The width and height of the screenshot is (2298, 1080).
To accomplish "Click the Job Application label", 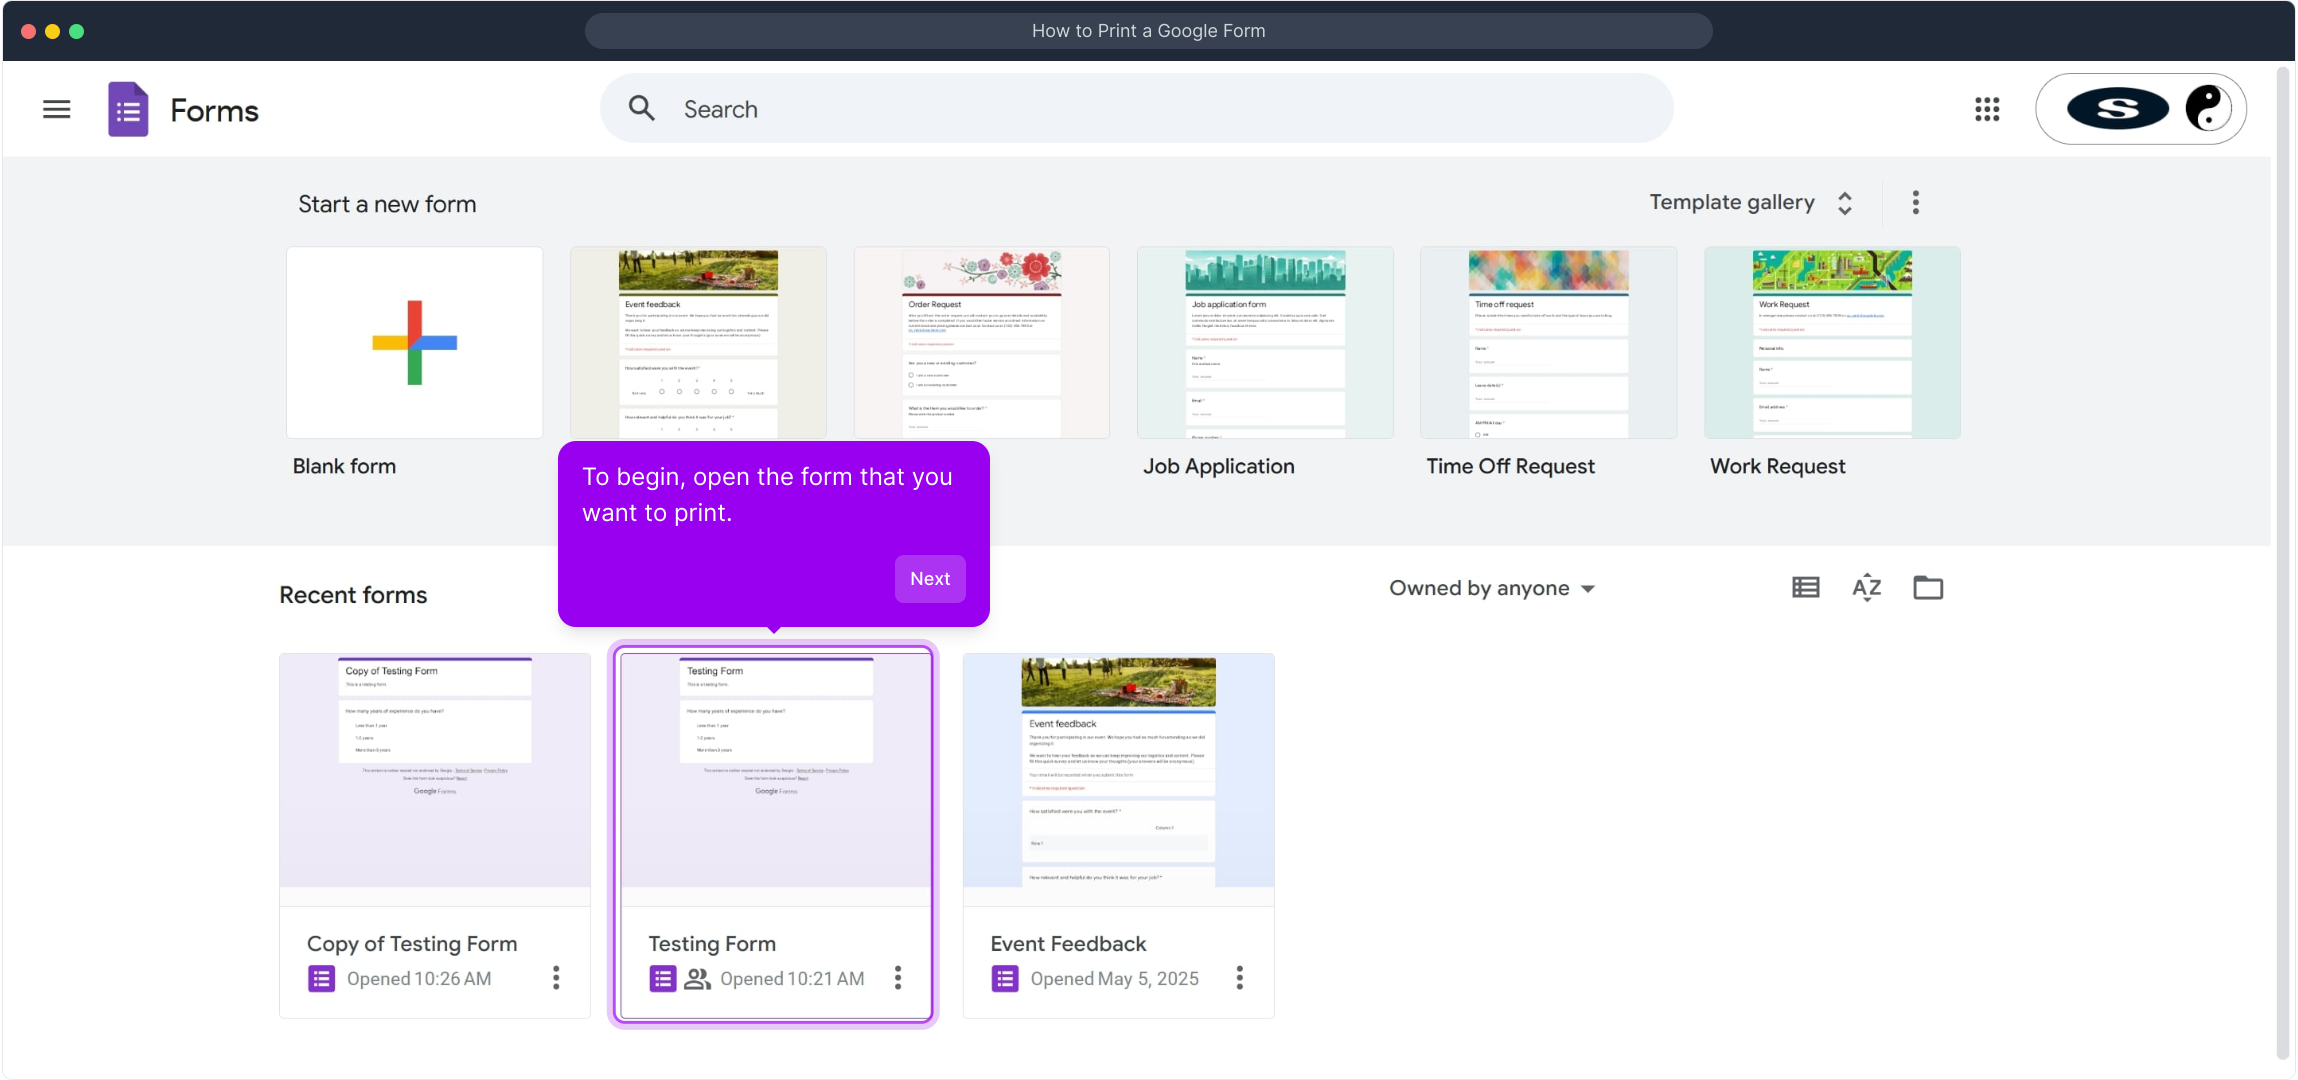I will click(x=1218, y=466).
